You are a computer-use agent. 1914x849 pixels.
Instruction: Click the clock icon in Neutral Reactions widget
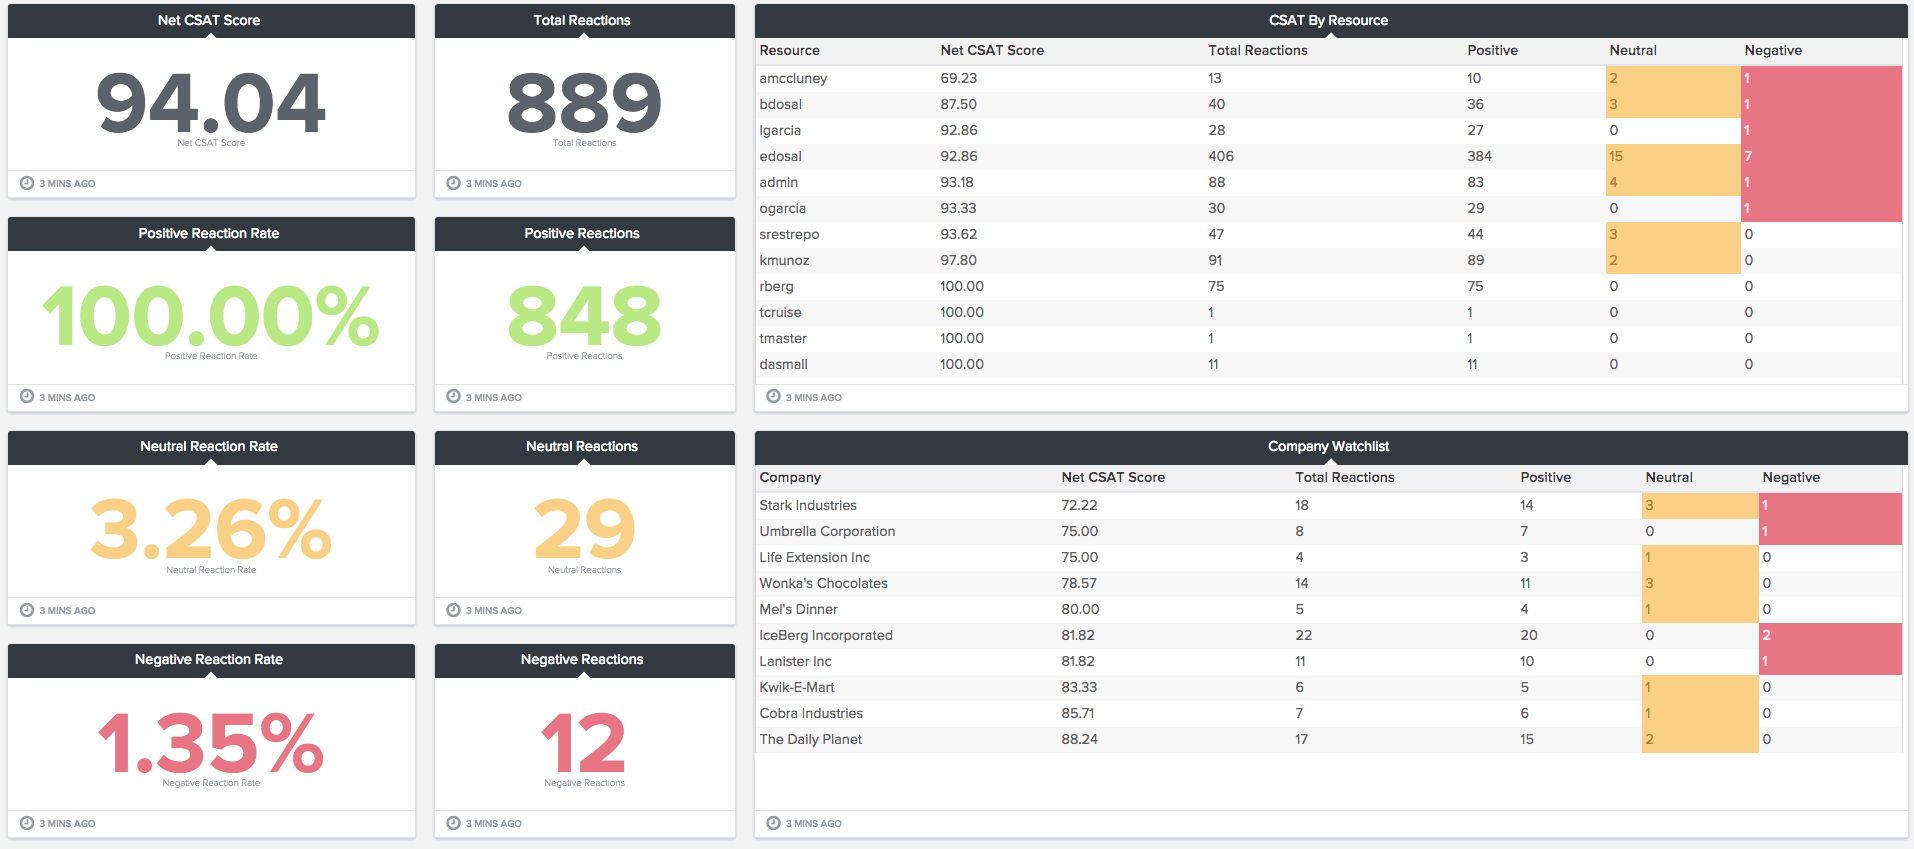453,610
